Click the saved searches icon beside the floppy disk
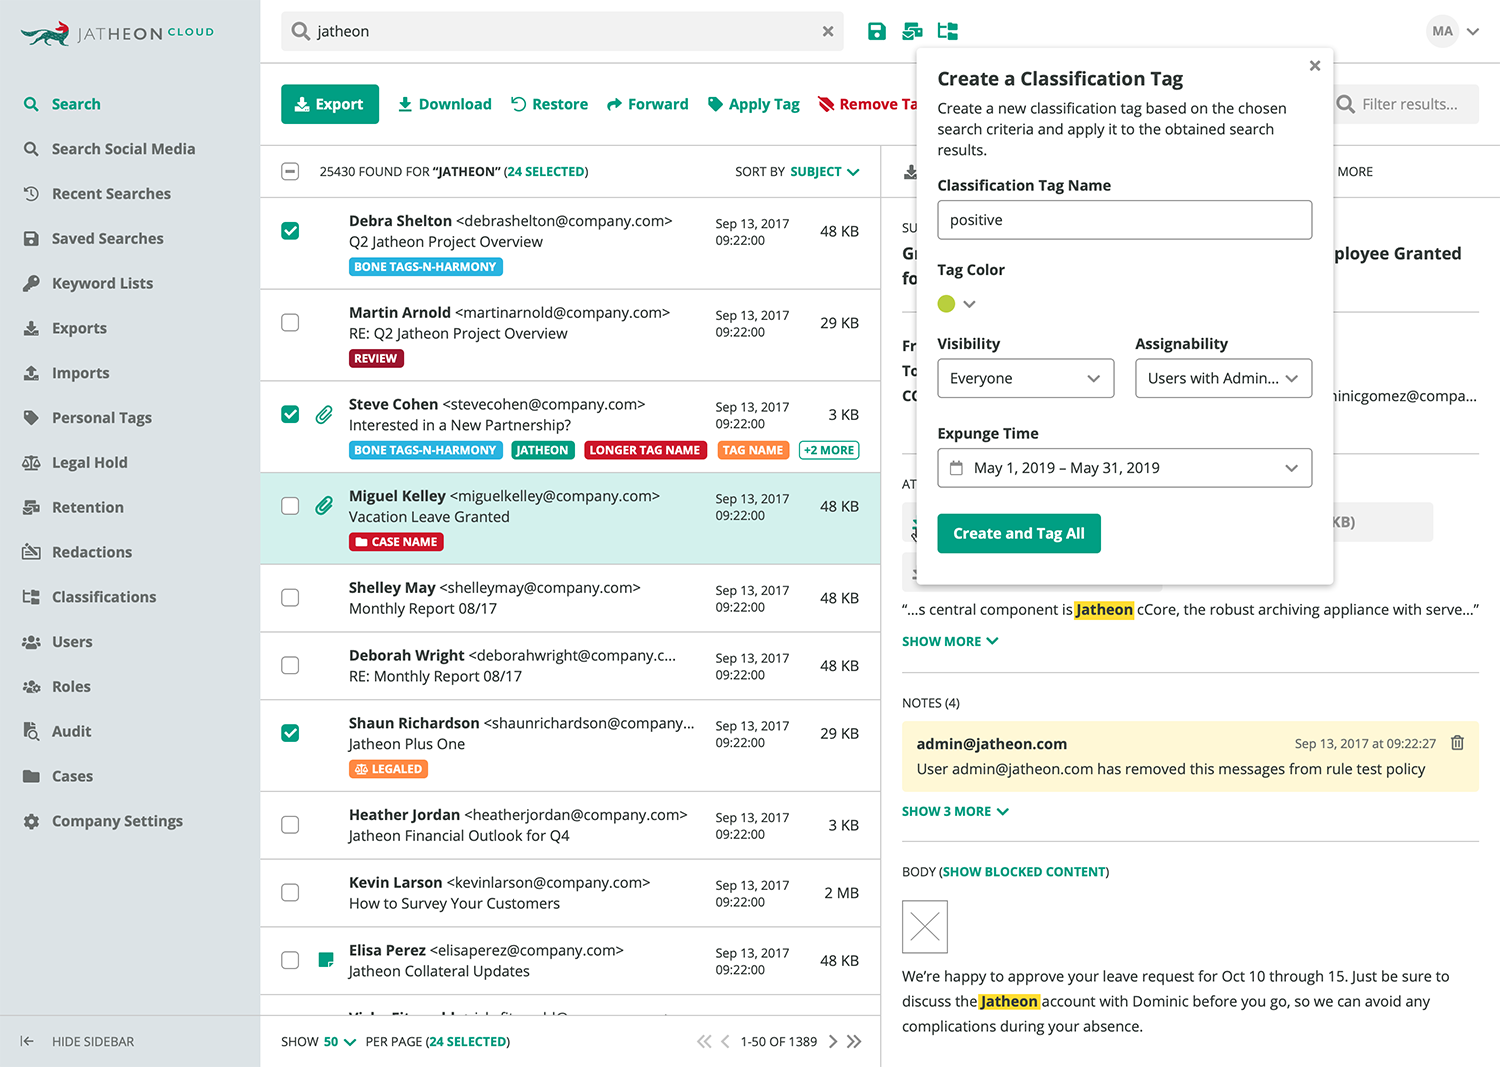This screenshot has height=1067, width=1500. tap(912, 31)
